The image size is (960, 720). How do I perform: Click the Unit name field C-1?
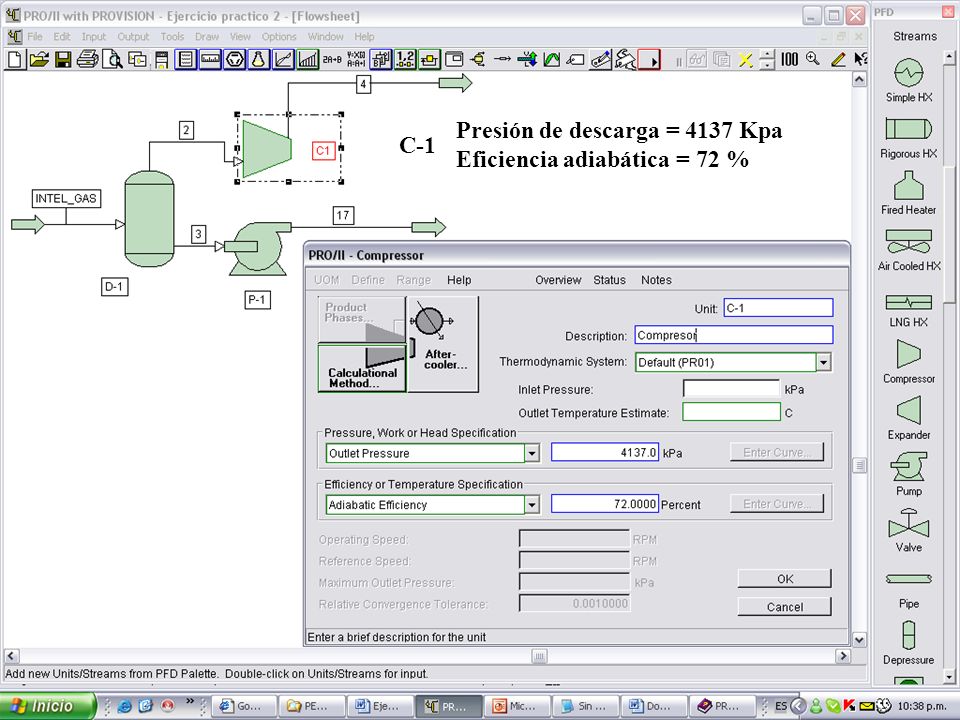[x=778, y=308]
